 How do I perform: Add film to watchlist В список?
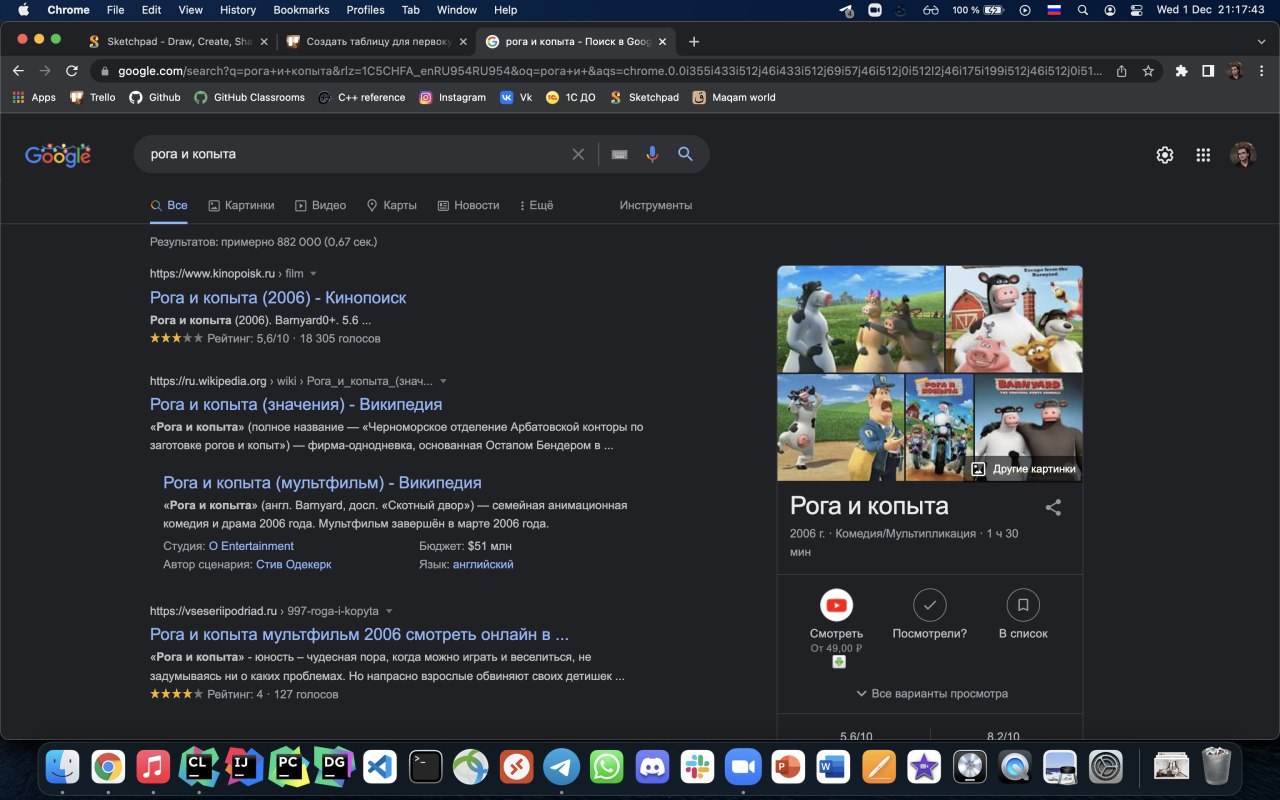1023,605
